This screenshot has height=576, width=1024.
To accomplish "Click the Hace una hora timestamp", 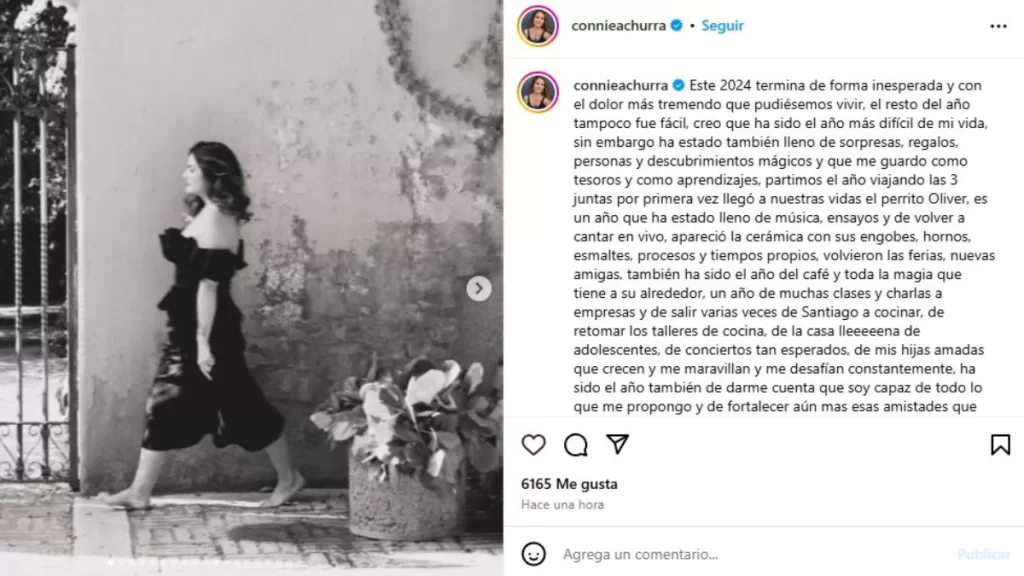I will click(x=562, y=504).
